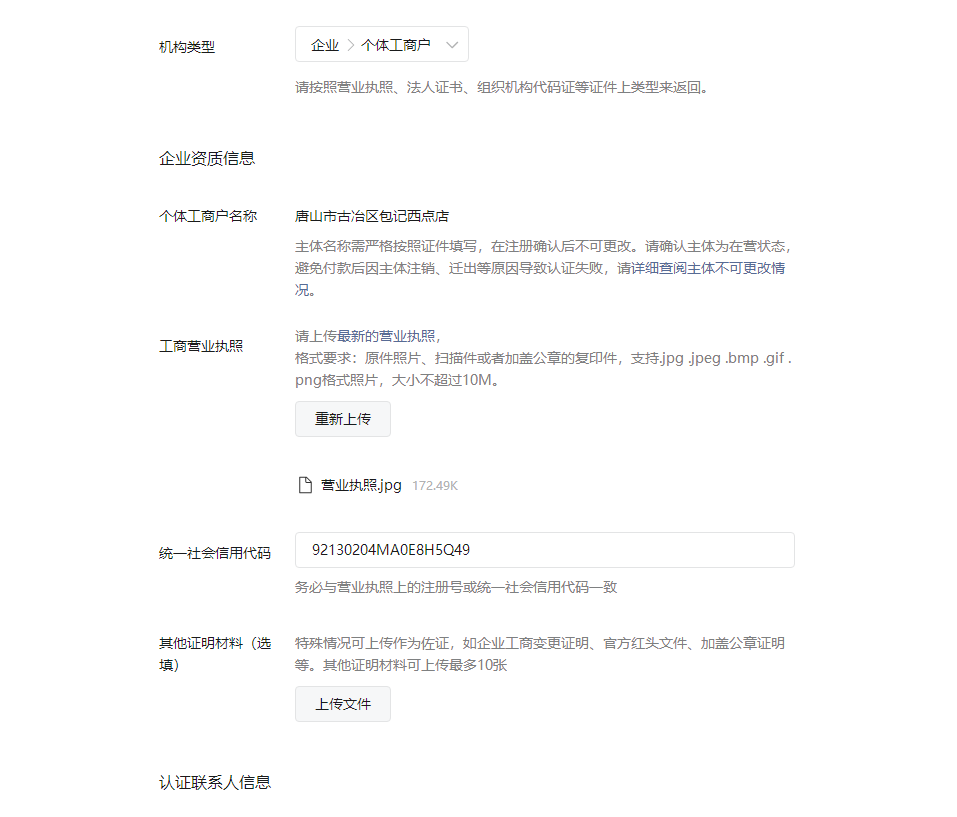Click the 机构类型 field label
The width and height of the screenshot is (957, 817).
[187, 47]
